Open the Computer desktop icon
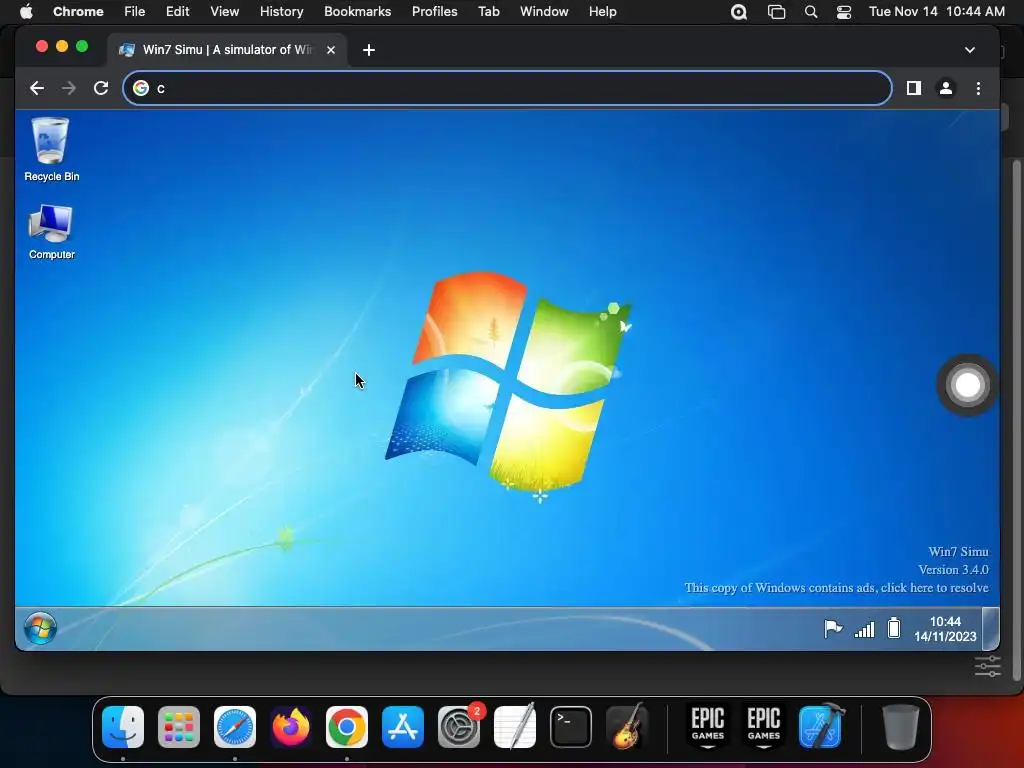The image size is (1024, 768). 51,232
